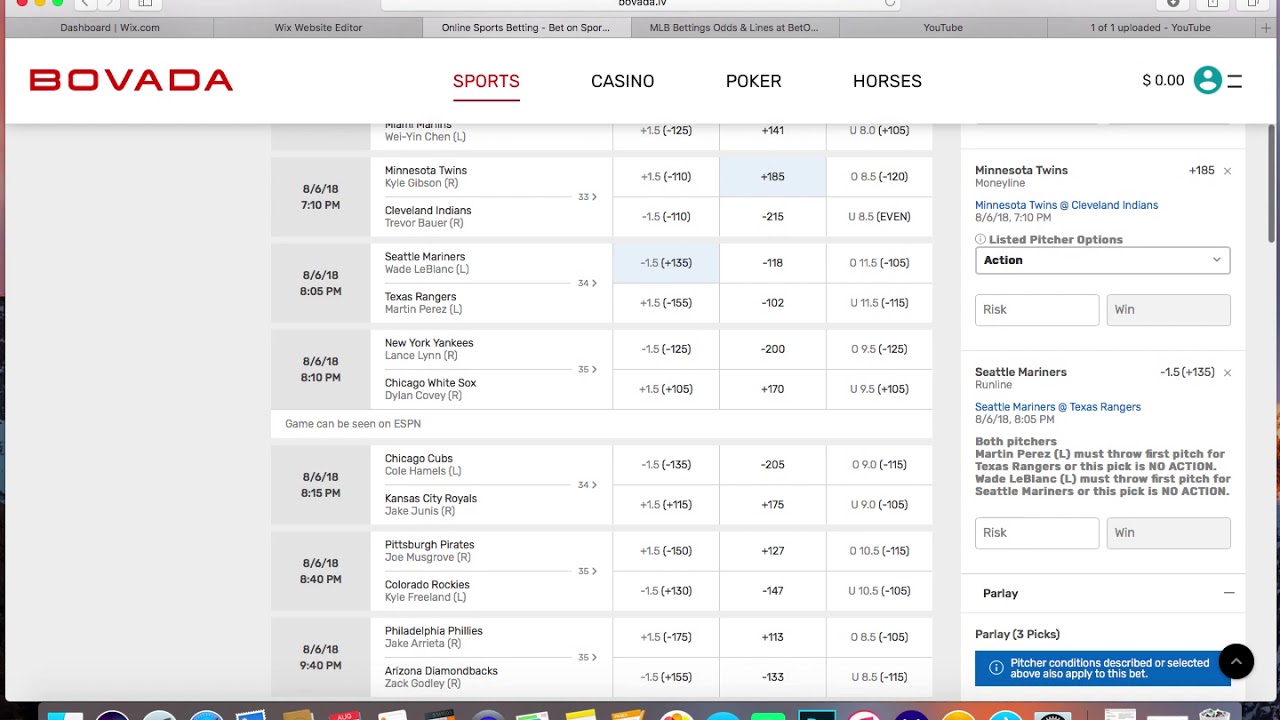Select Chicago Cubs -205 moneyline
Viewport: 1280px width, 720px height.
coord(772,465)
